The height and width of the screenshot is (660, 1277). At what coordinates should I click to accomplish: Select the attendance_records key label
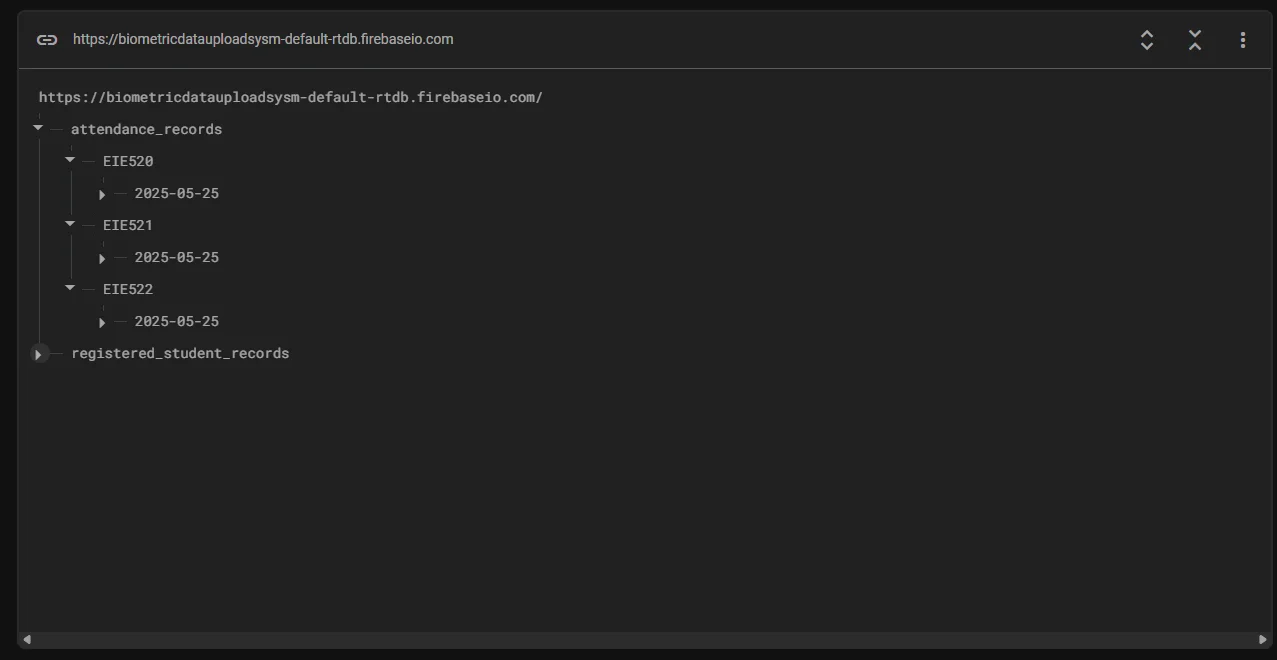pos(146,129)
